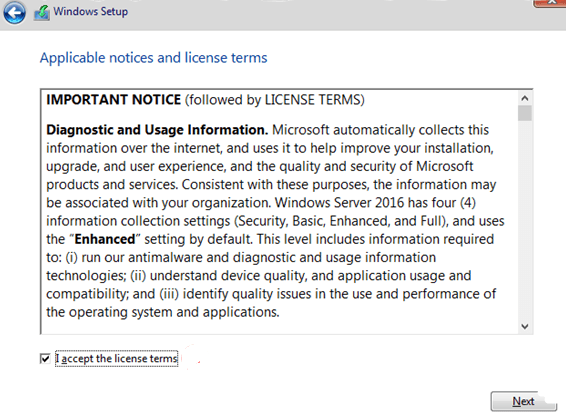
Task: Uncheck the I accept the license terms checkbox
Action: coord(45,359)
